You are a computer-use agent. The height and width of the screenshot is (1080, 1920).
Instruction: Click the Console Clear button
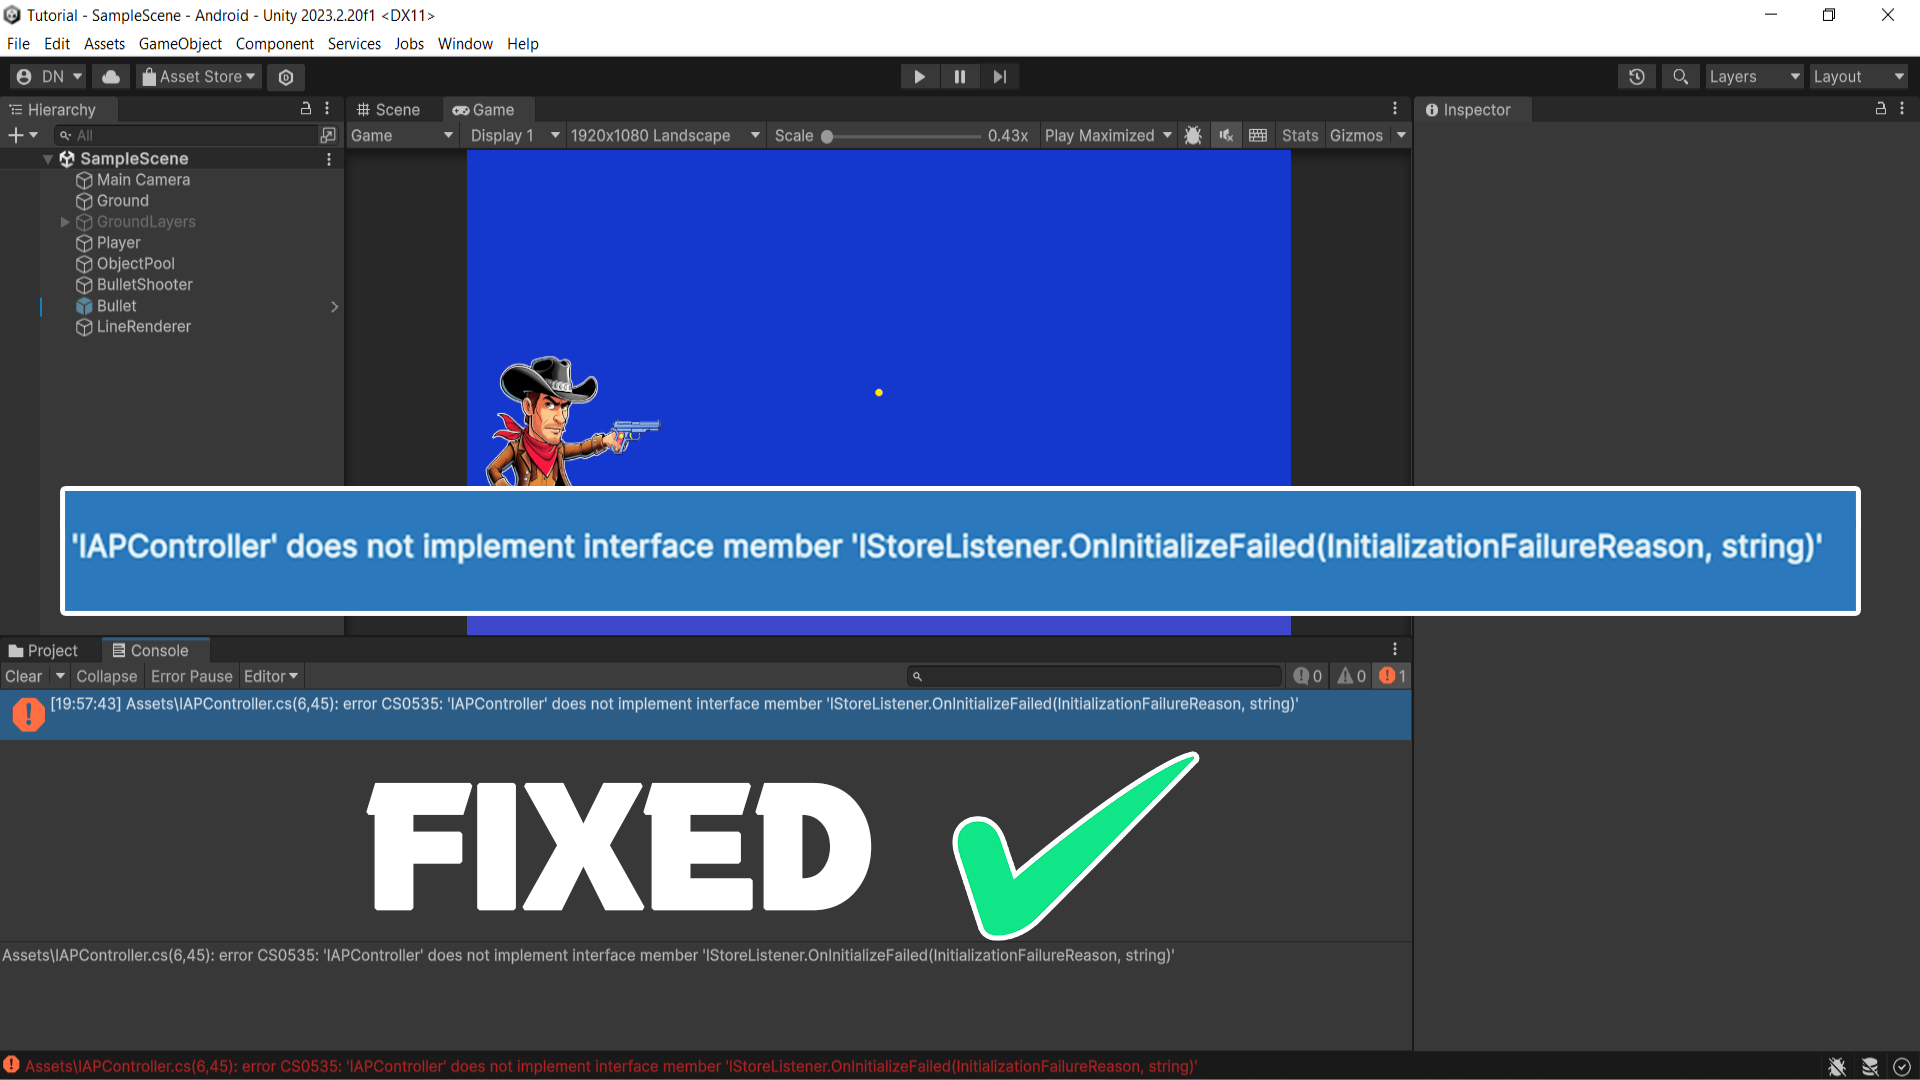pos(24,677)
